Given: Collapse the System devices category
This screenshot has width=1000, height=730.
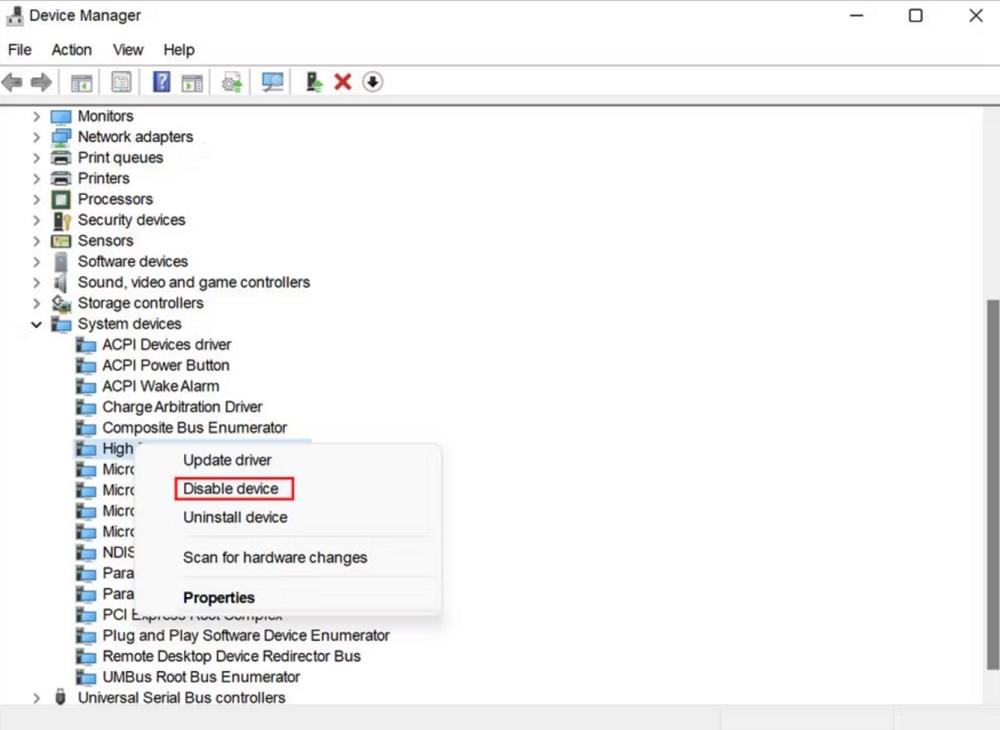Looking at the screenshot, I should click(x=37, y=324).
